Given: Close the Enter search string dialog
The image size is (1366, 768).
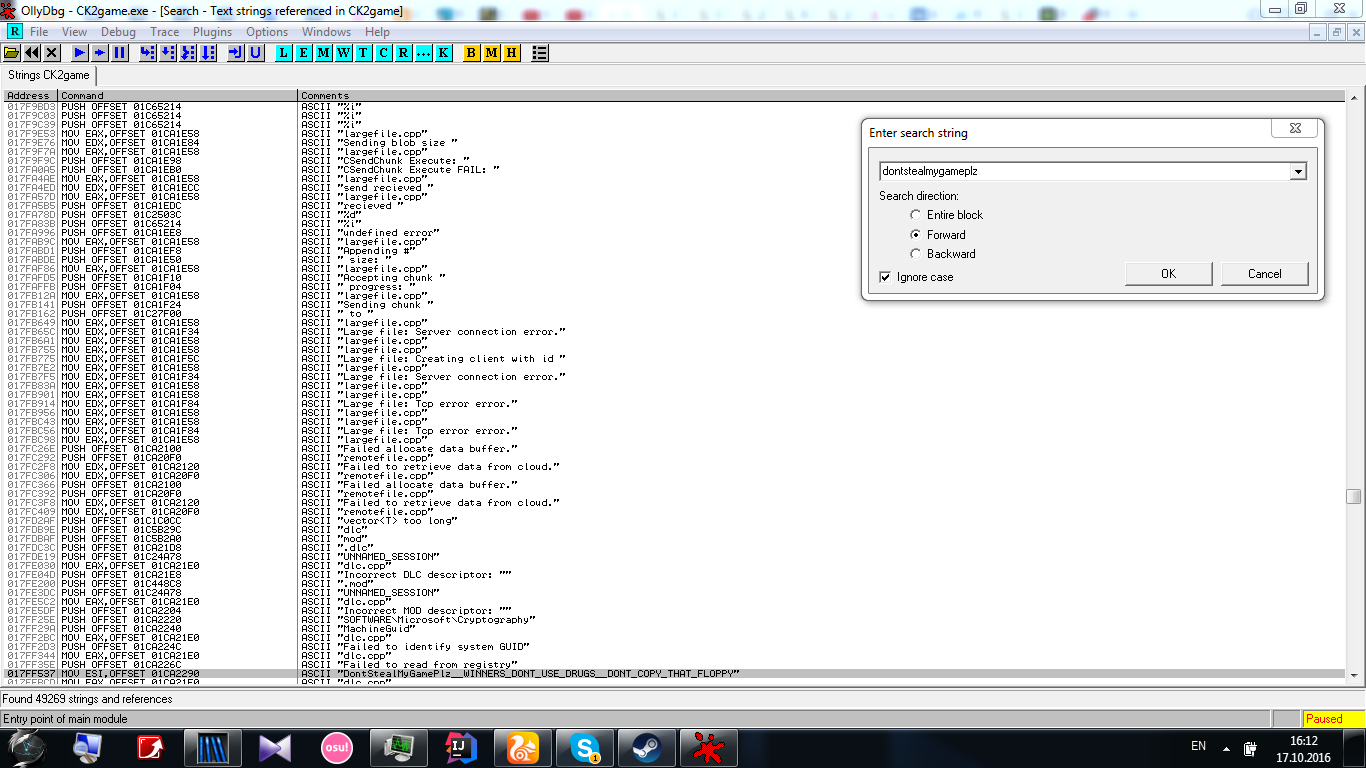Looking at the screenshot, I should (x=1296, y=129).
